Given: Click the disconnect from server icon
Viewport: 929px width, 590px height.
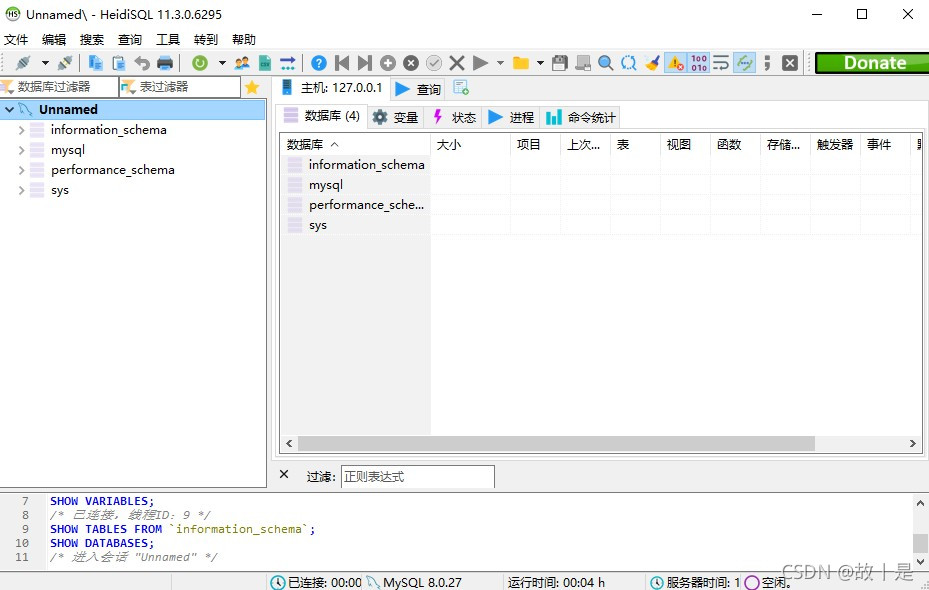Looking at the screenshot, I should coord(65,63).
